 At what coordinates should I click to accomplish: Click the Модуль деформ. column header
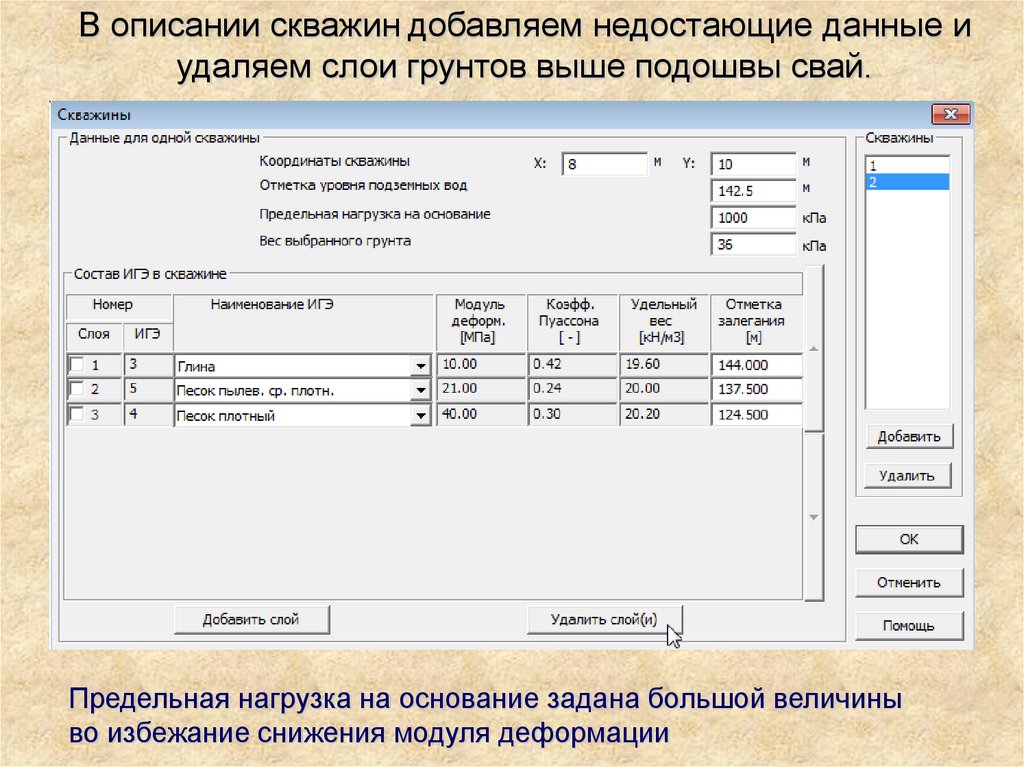[481, 322]
